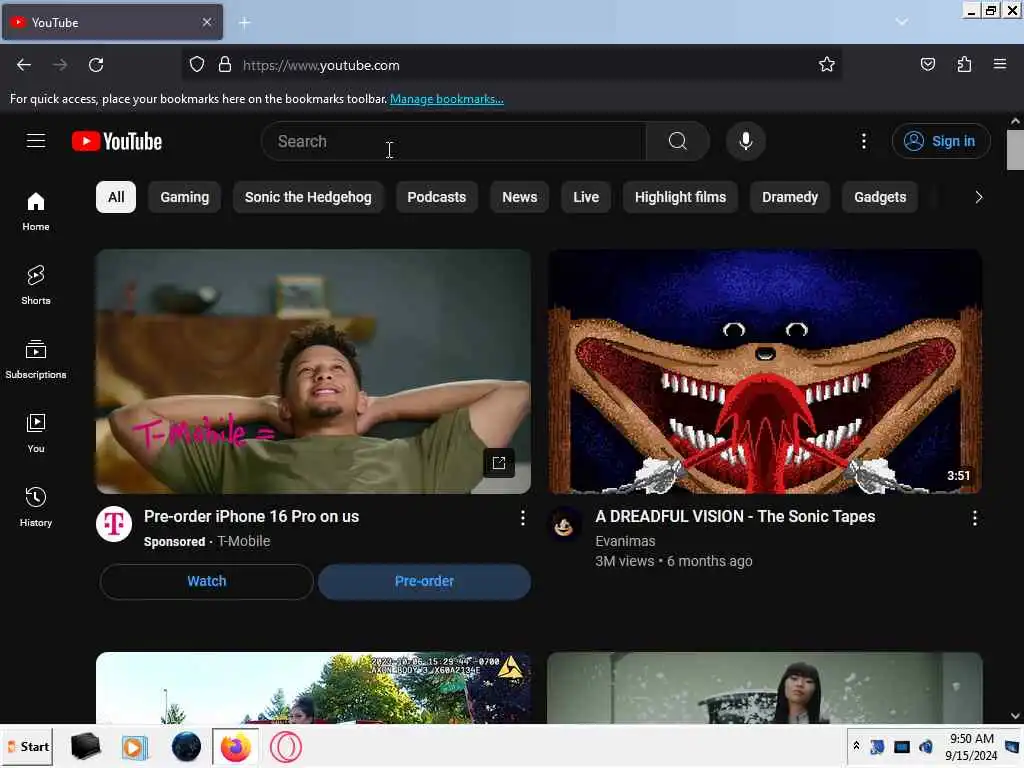
Task: Open History in sidebar
Action: tap(36, 507)
